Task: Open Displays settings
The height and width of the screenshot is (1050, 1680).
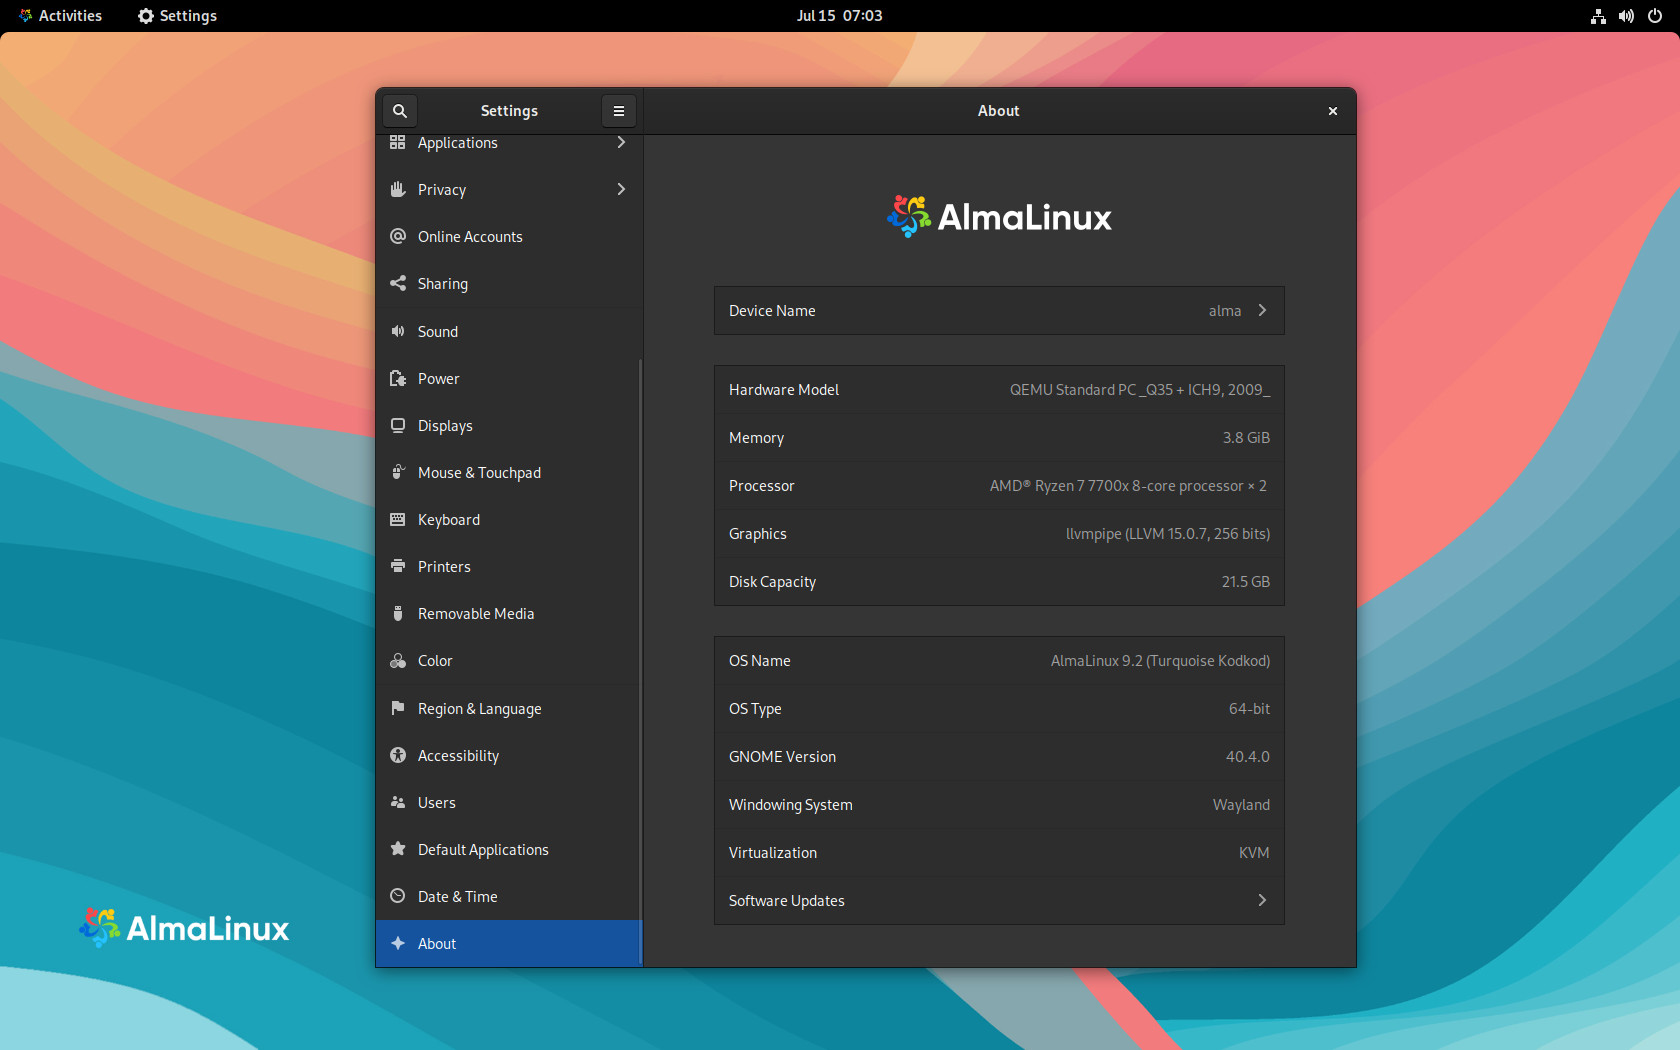Action: [x=509, y=426]
